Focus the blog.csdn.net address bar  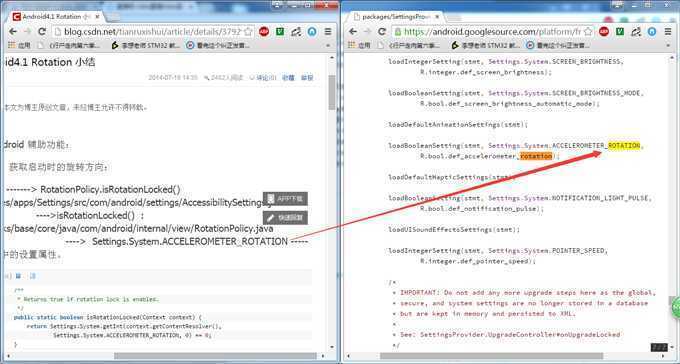click(152, 31)
